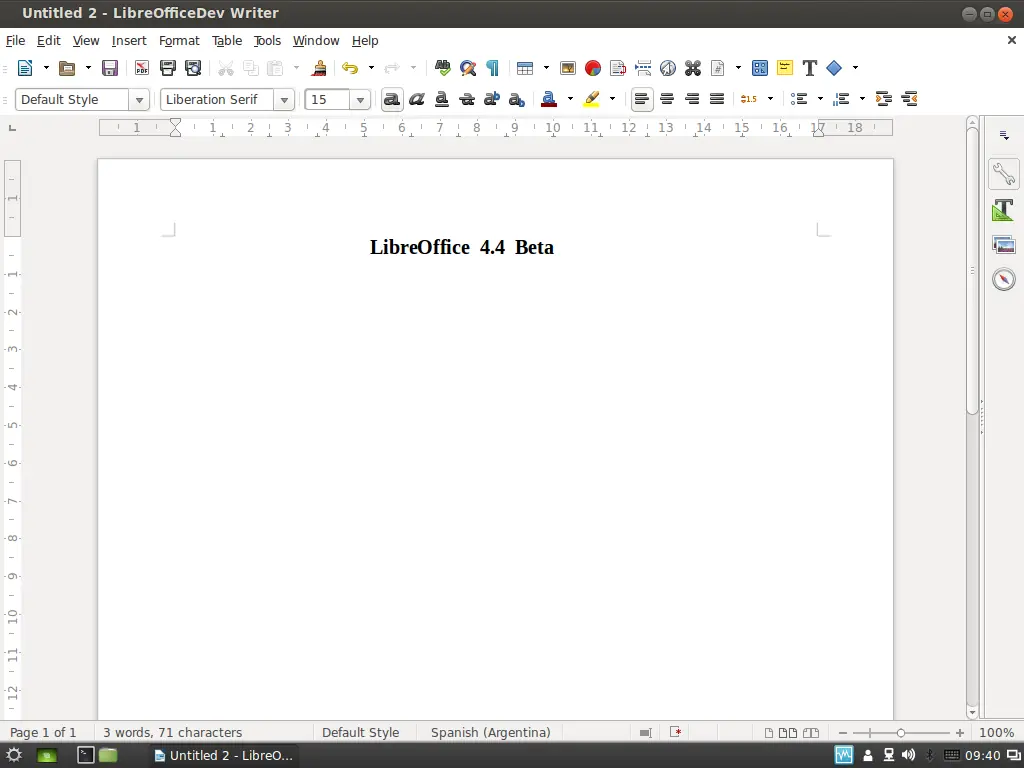
Task: Open the font color dropdown arrow
Action: 570,99
